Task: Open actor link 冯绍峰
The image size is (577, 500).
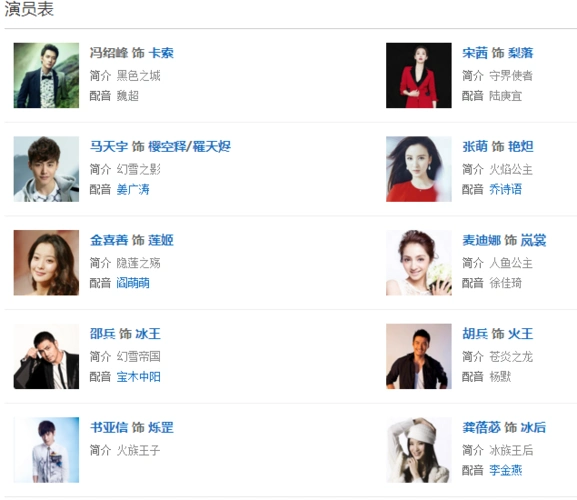Action: [109, 53]
